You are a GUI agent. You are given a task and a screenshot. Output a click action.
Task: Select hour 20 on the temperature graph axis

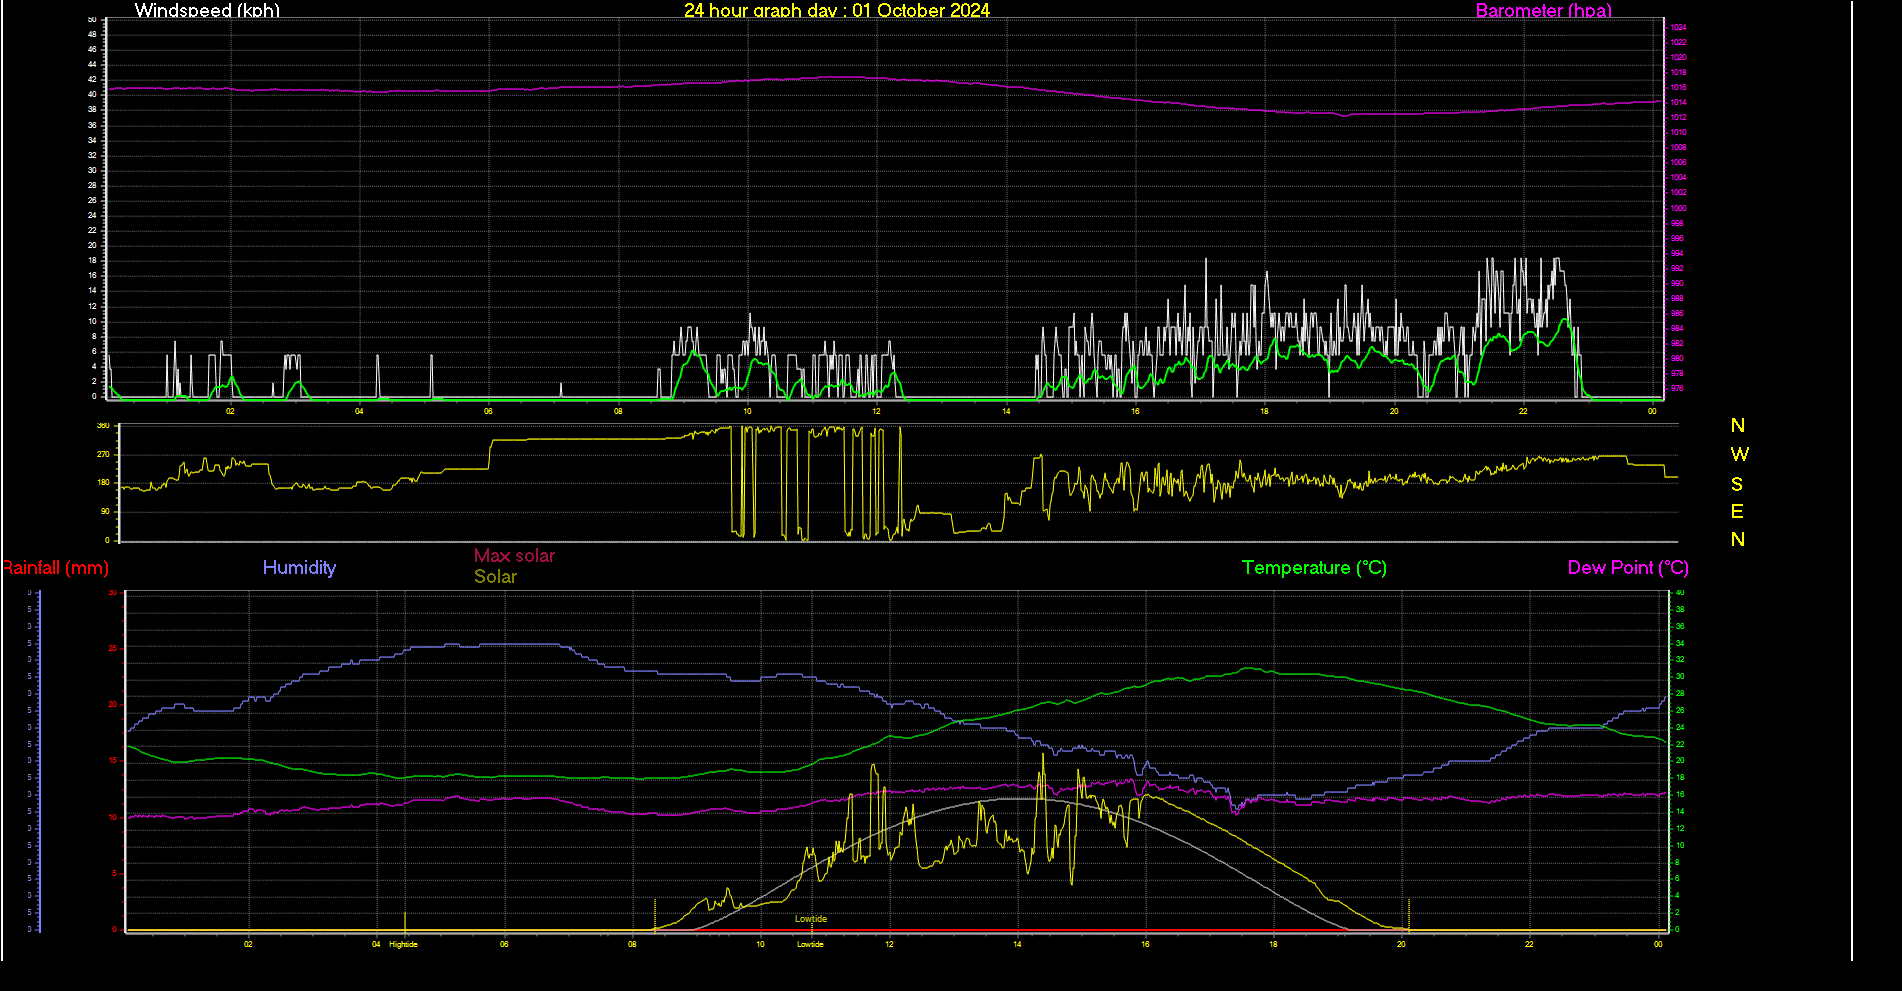[1401, 944]
